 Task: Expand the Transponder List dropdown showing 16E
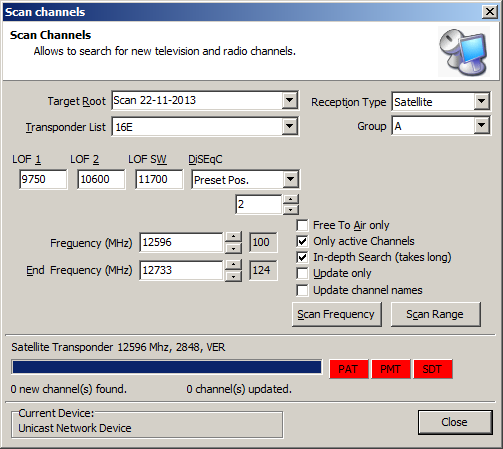click(289, 126)
